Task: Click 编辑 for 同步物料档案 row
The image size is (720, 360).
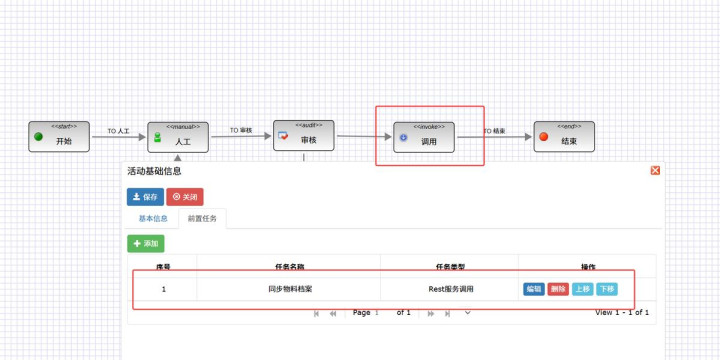Action: click(534, 289)
